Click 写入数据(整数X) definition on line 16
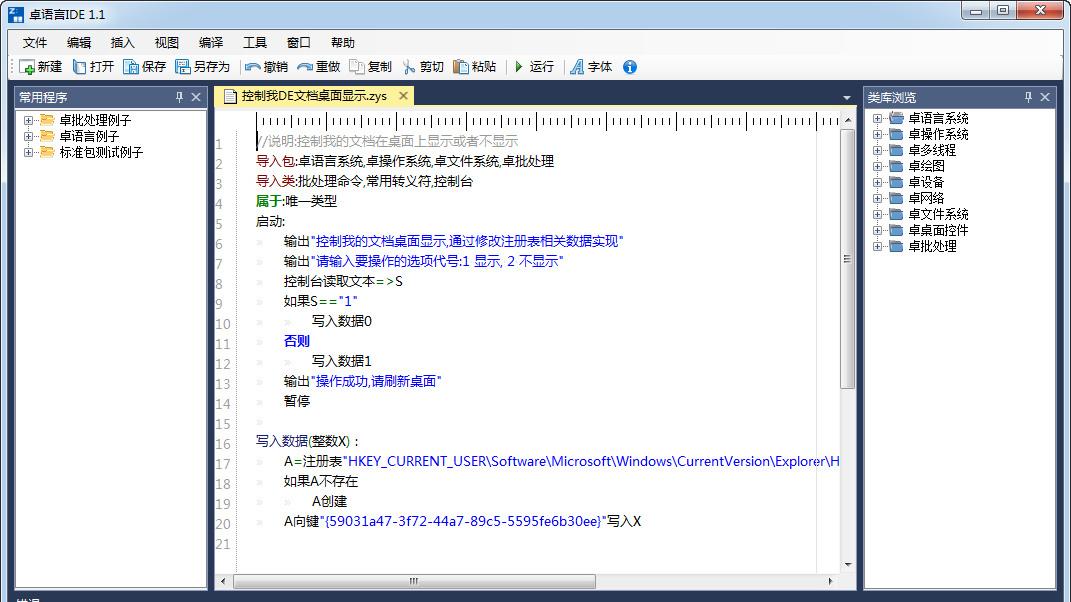 click(x=307, y=441)
